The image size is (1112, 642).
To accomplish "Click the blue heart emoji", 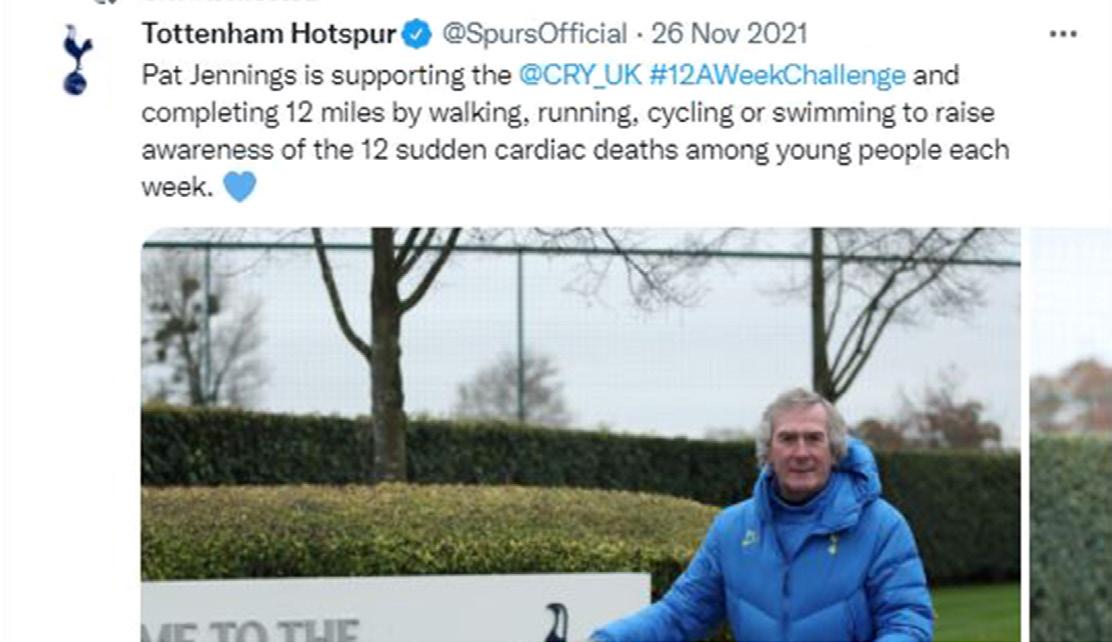I will [239, 187].
